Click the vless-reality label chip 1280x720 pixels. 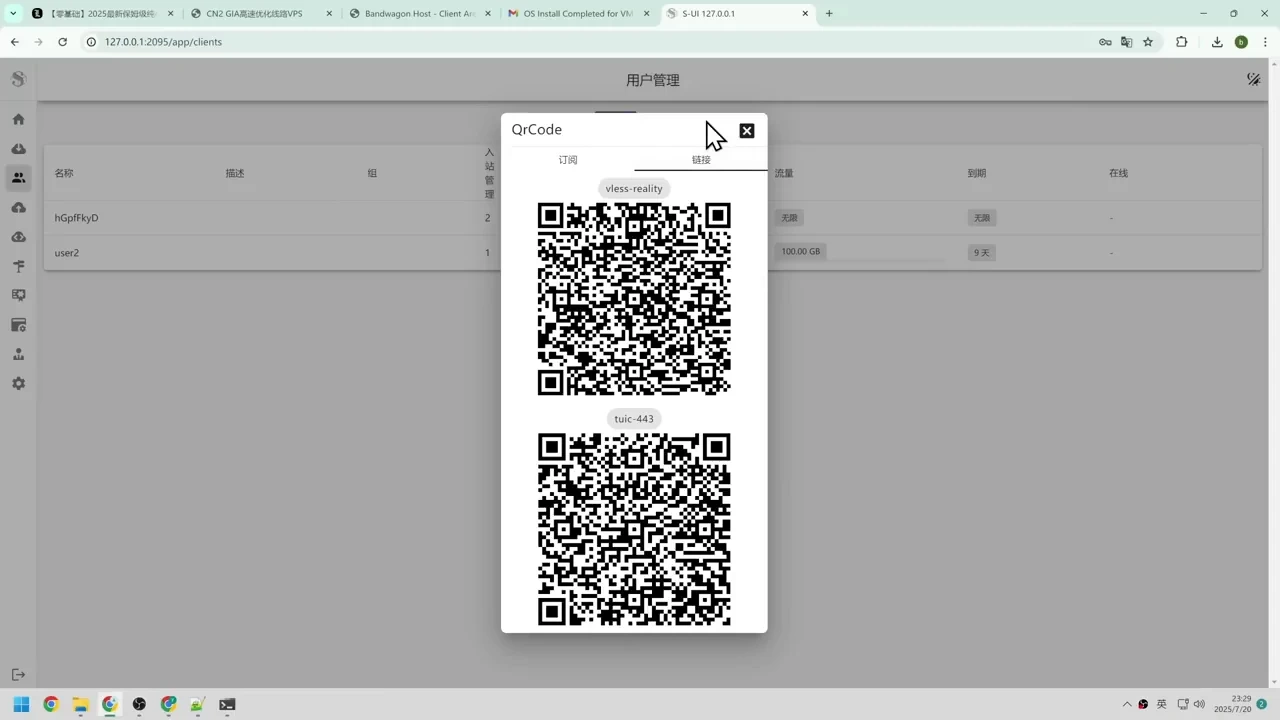tap(634, 188)
